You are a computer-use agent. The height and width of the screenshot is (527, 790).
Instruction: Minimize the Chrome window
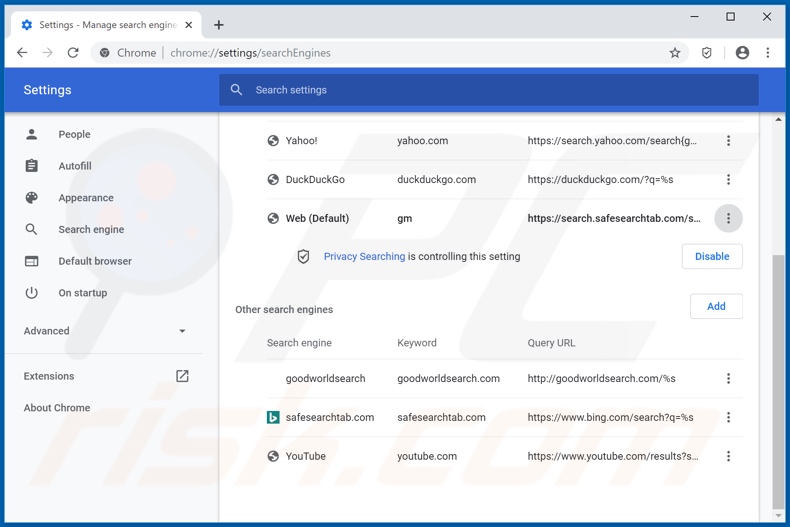point(694,17)
